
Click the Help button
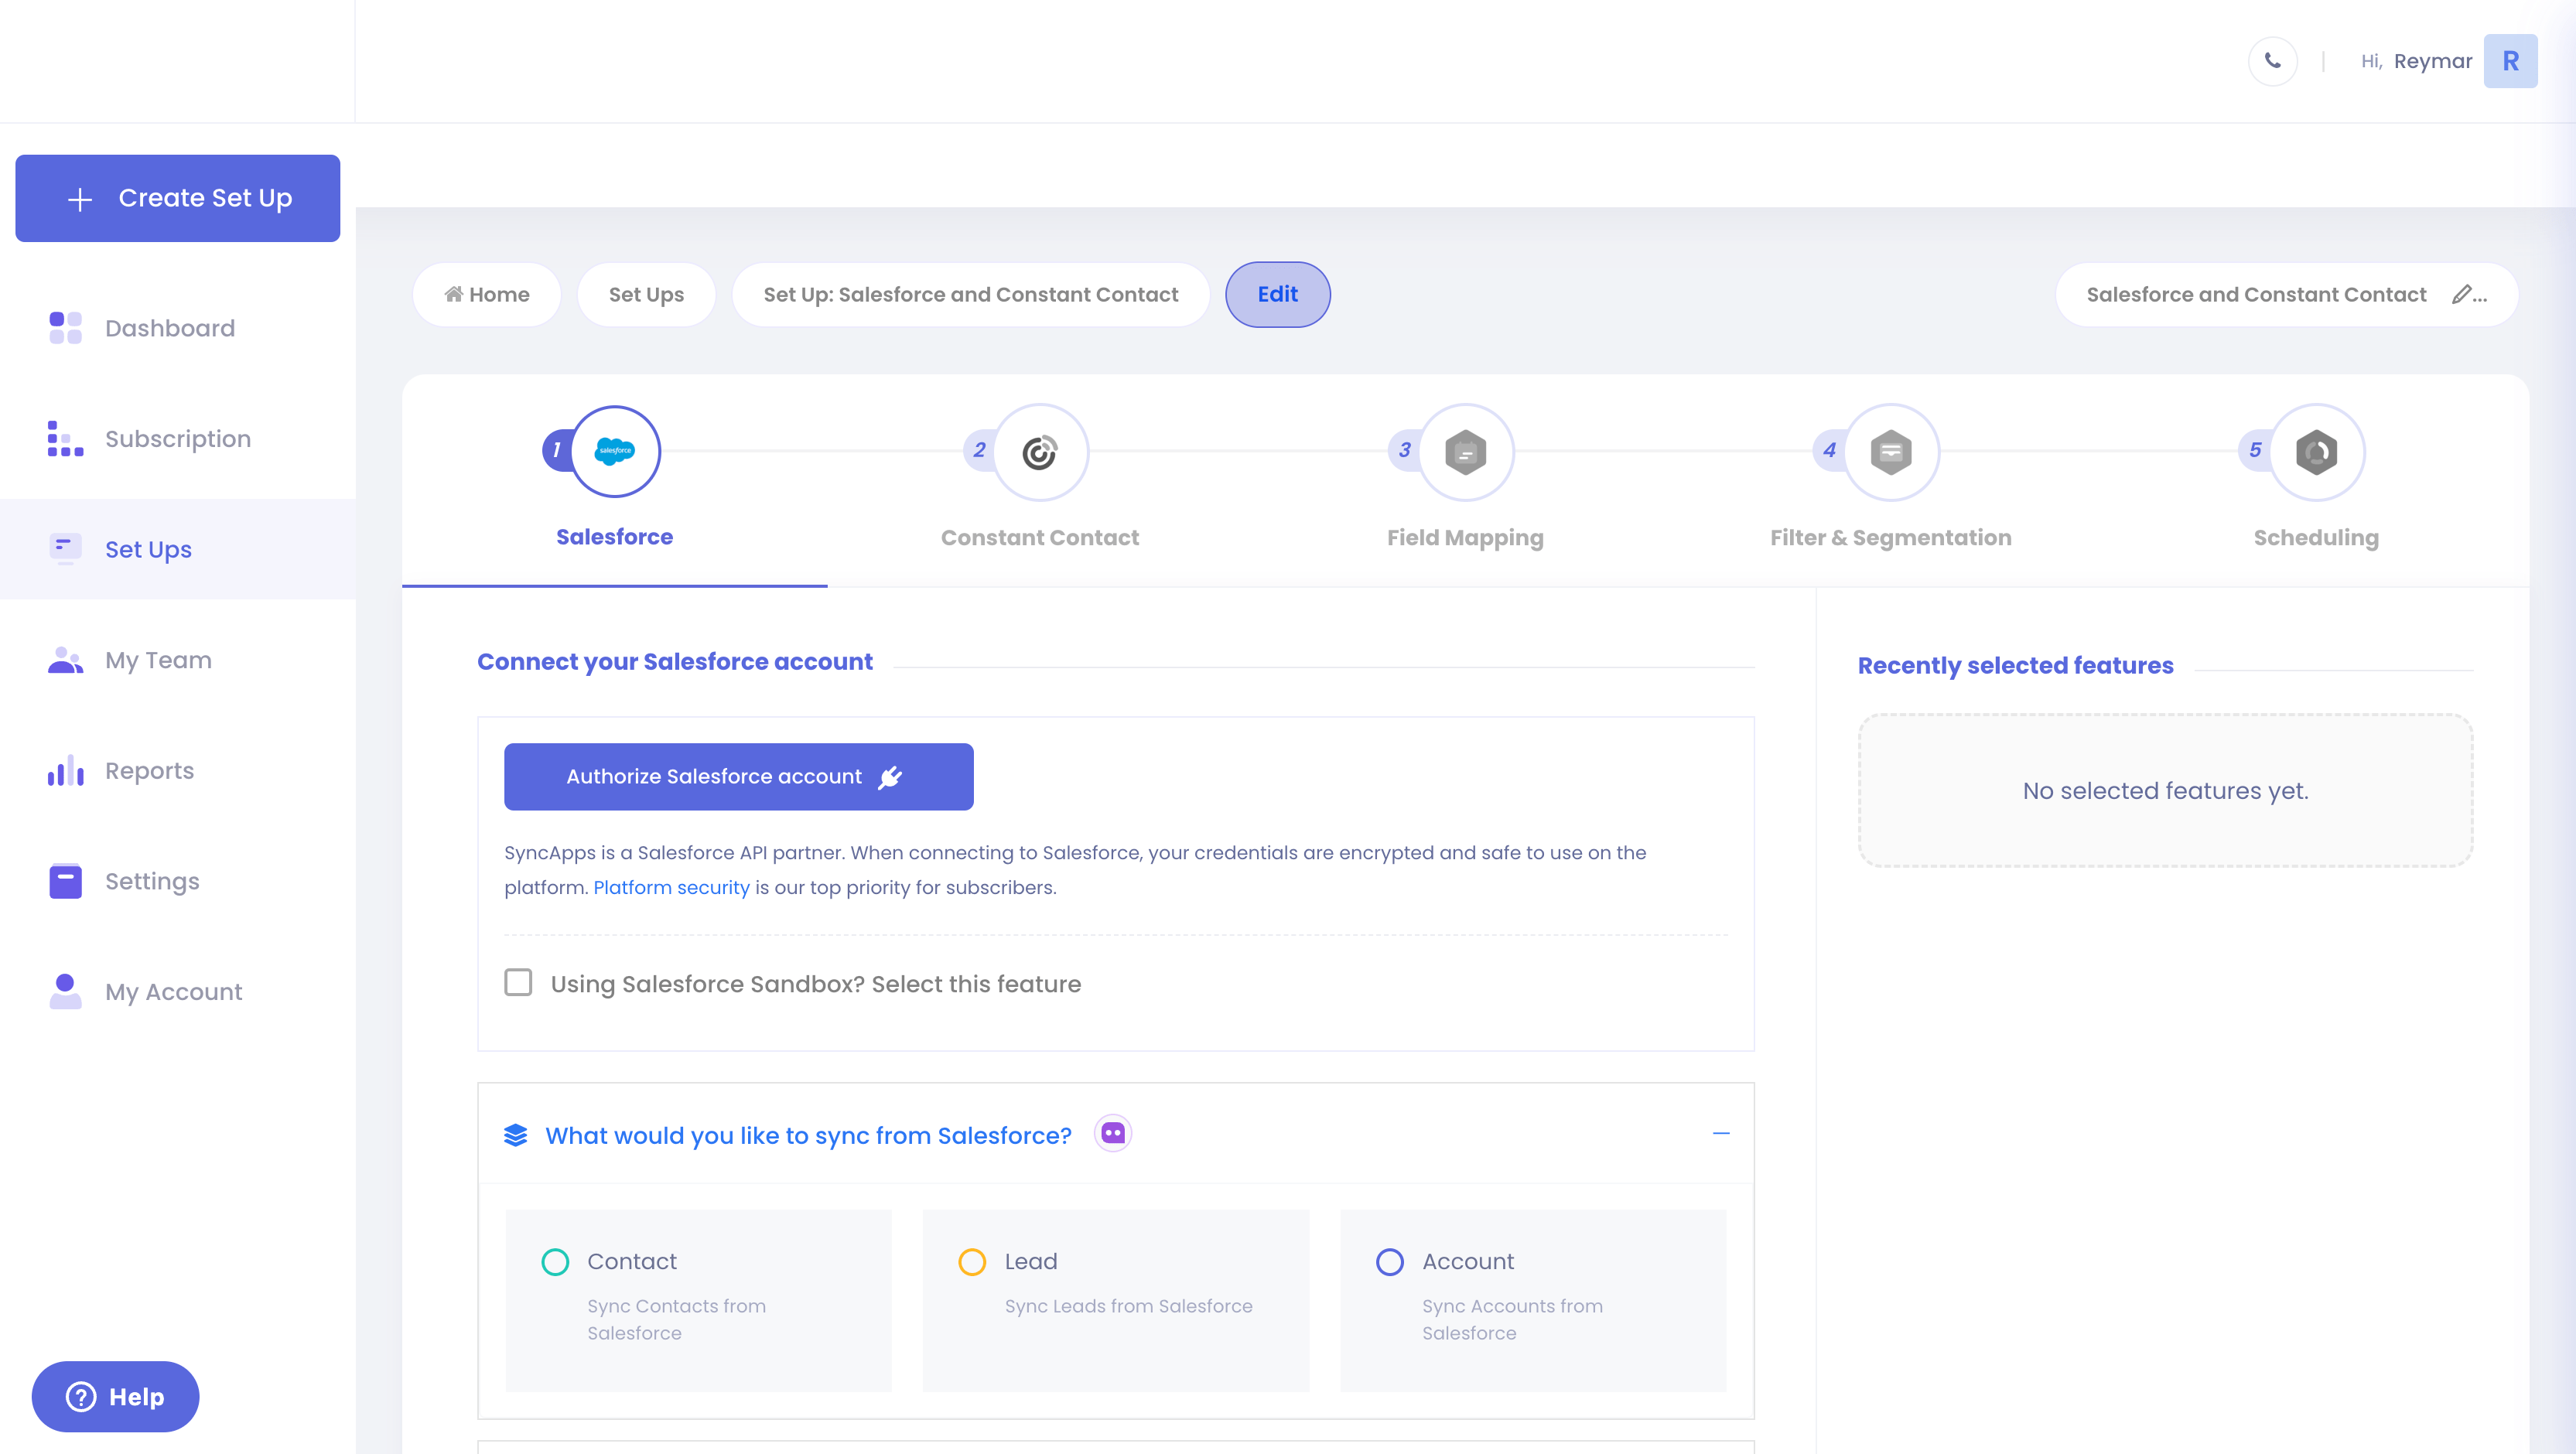point(115,1397)
